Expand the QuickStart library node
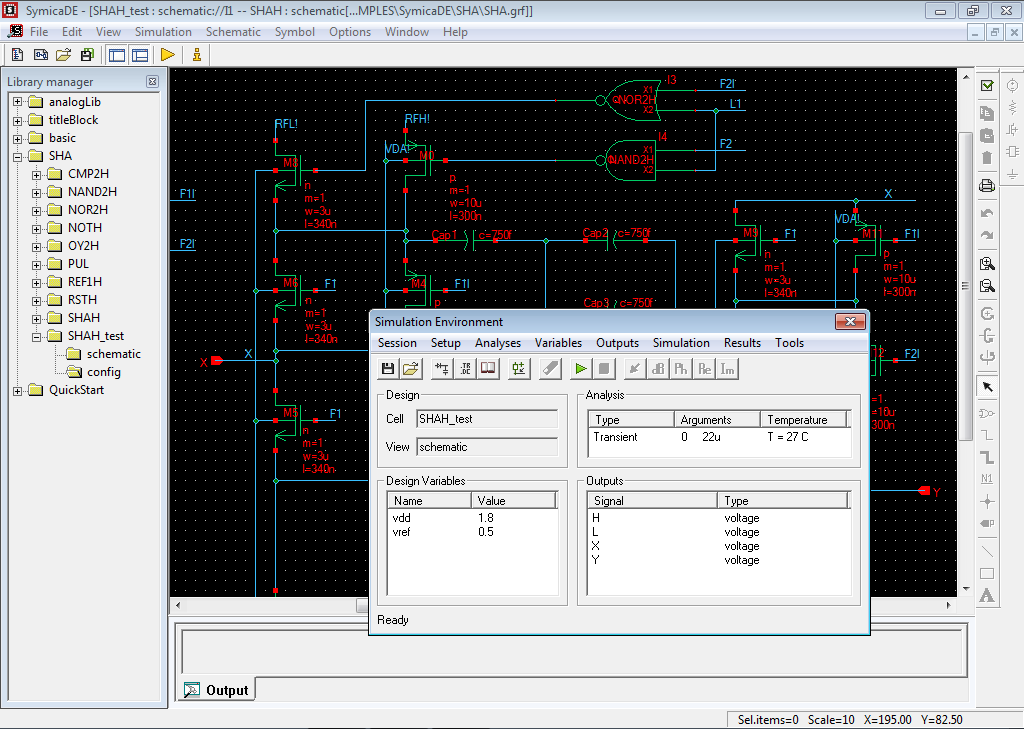Image resolution: width=1024 pixels, height=729 pixels. click(18, 390)
